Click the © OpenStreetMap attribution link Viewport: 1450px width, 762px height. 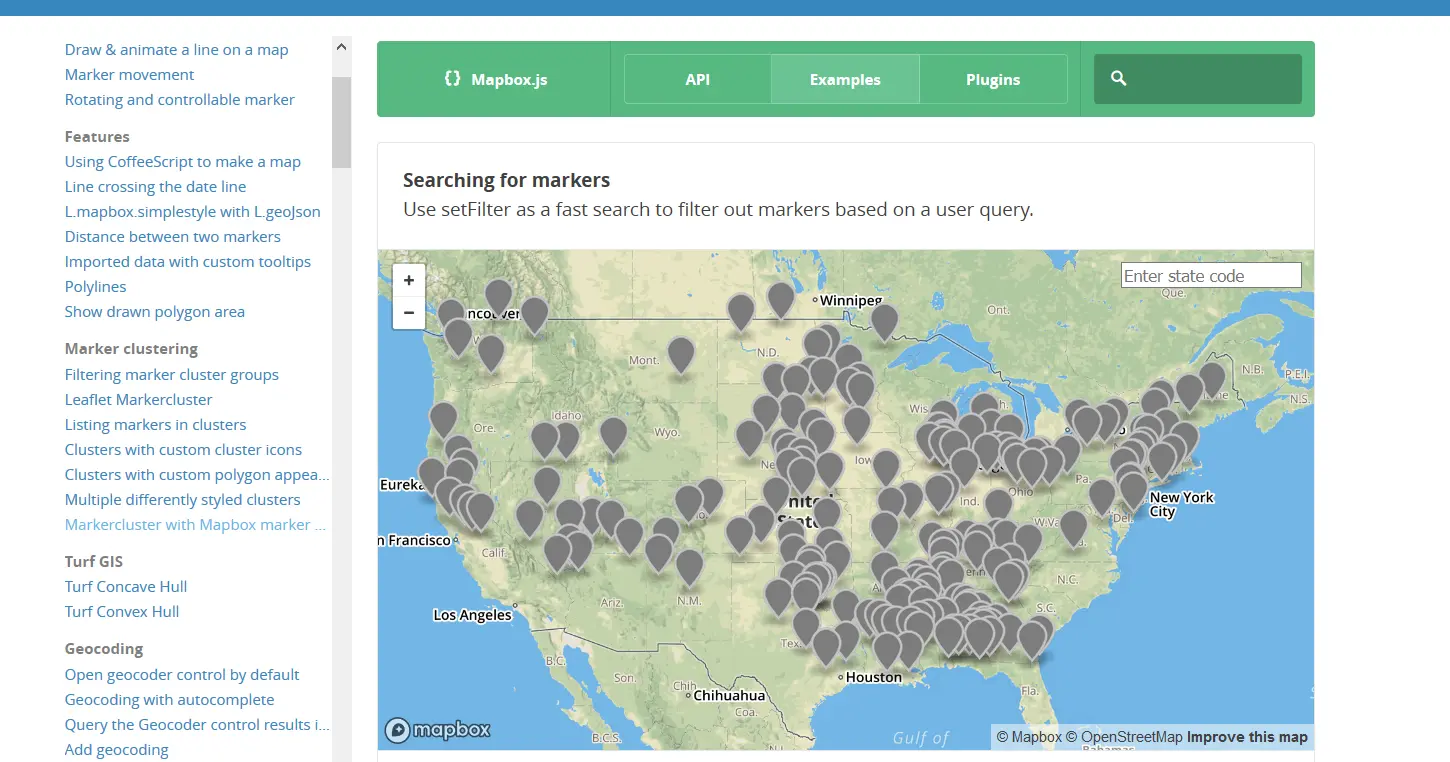click(1124, 737)
